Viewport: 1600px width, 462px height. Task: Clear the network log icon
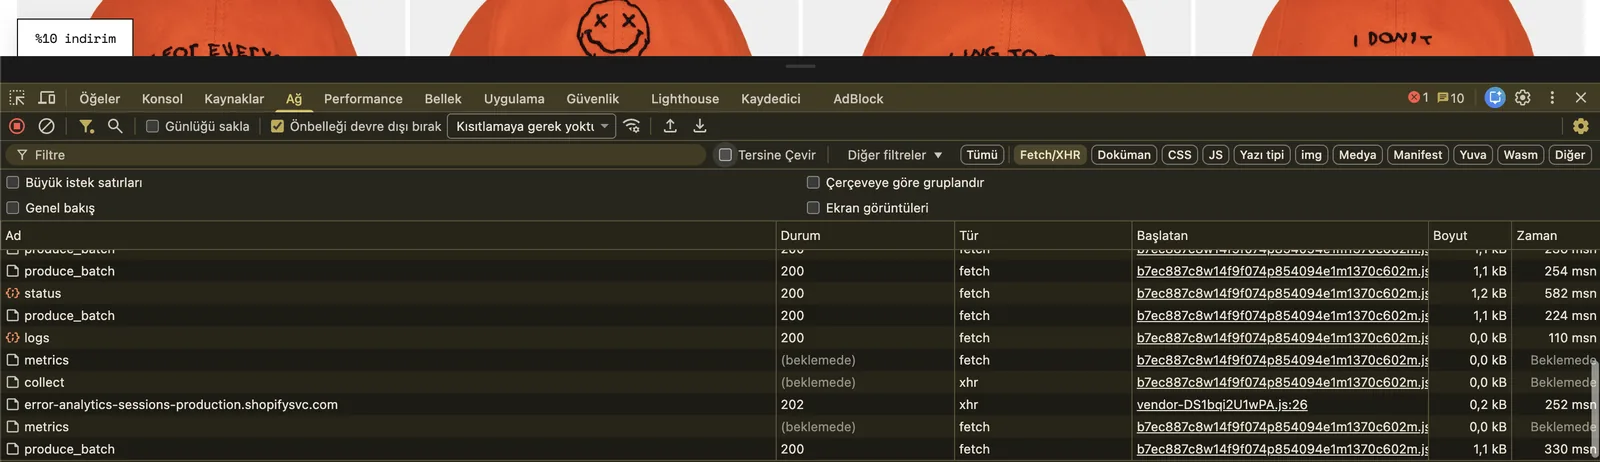point(46,126)
